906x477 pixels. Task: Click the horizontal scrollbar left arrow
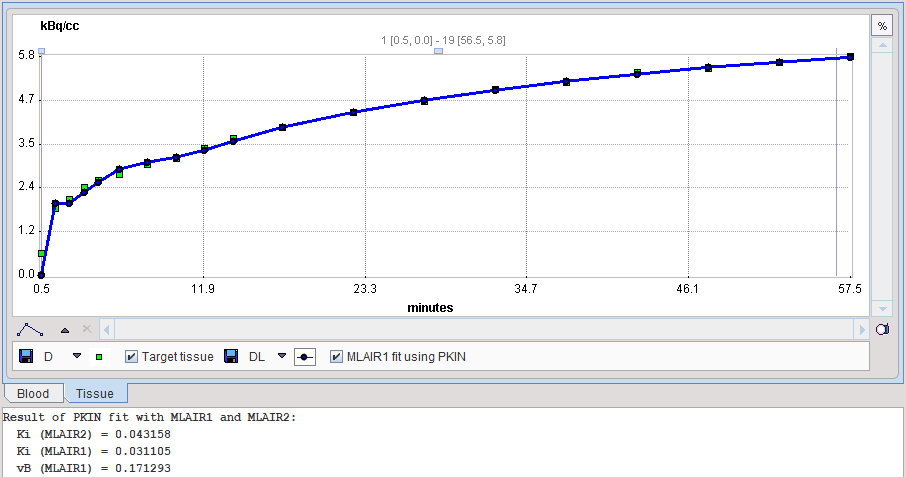(x=106, y=330)
